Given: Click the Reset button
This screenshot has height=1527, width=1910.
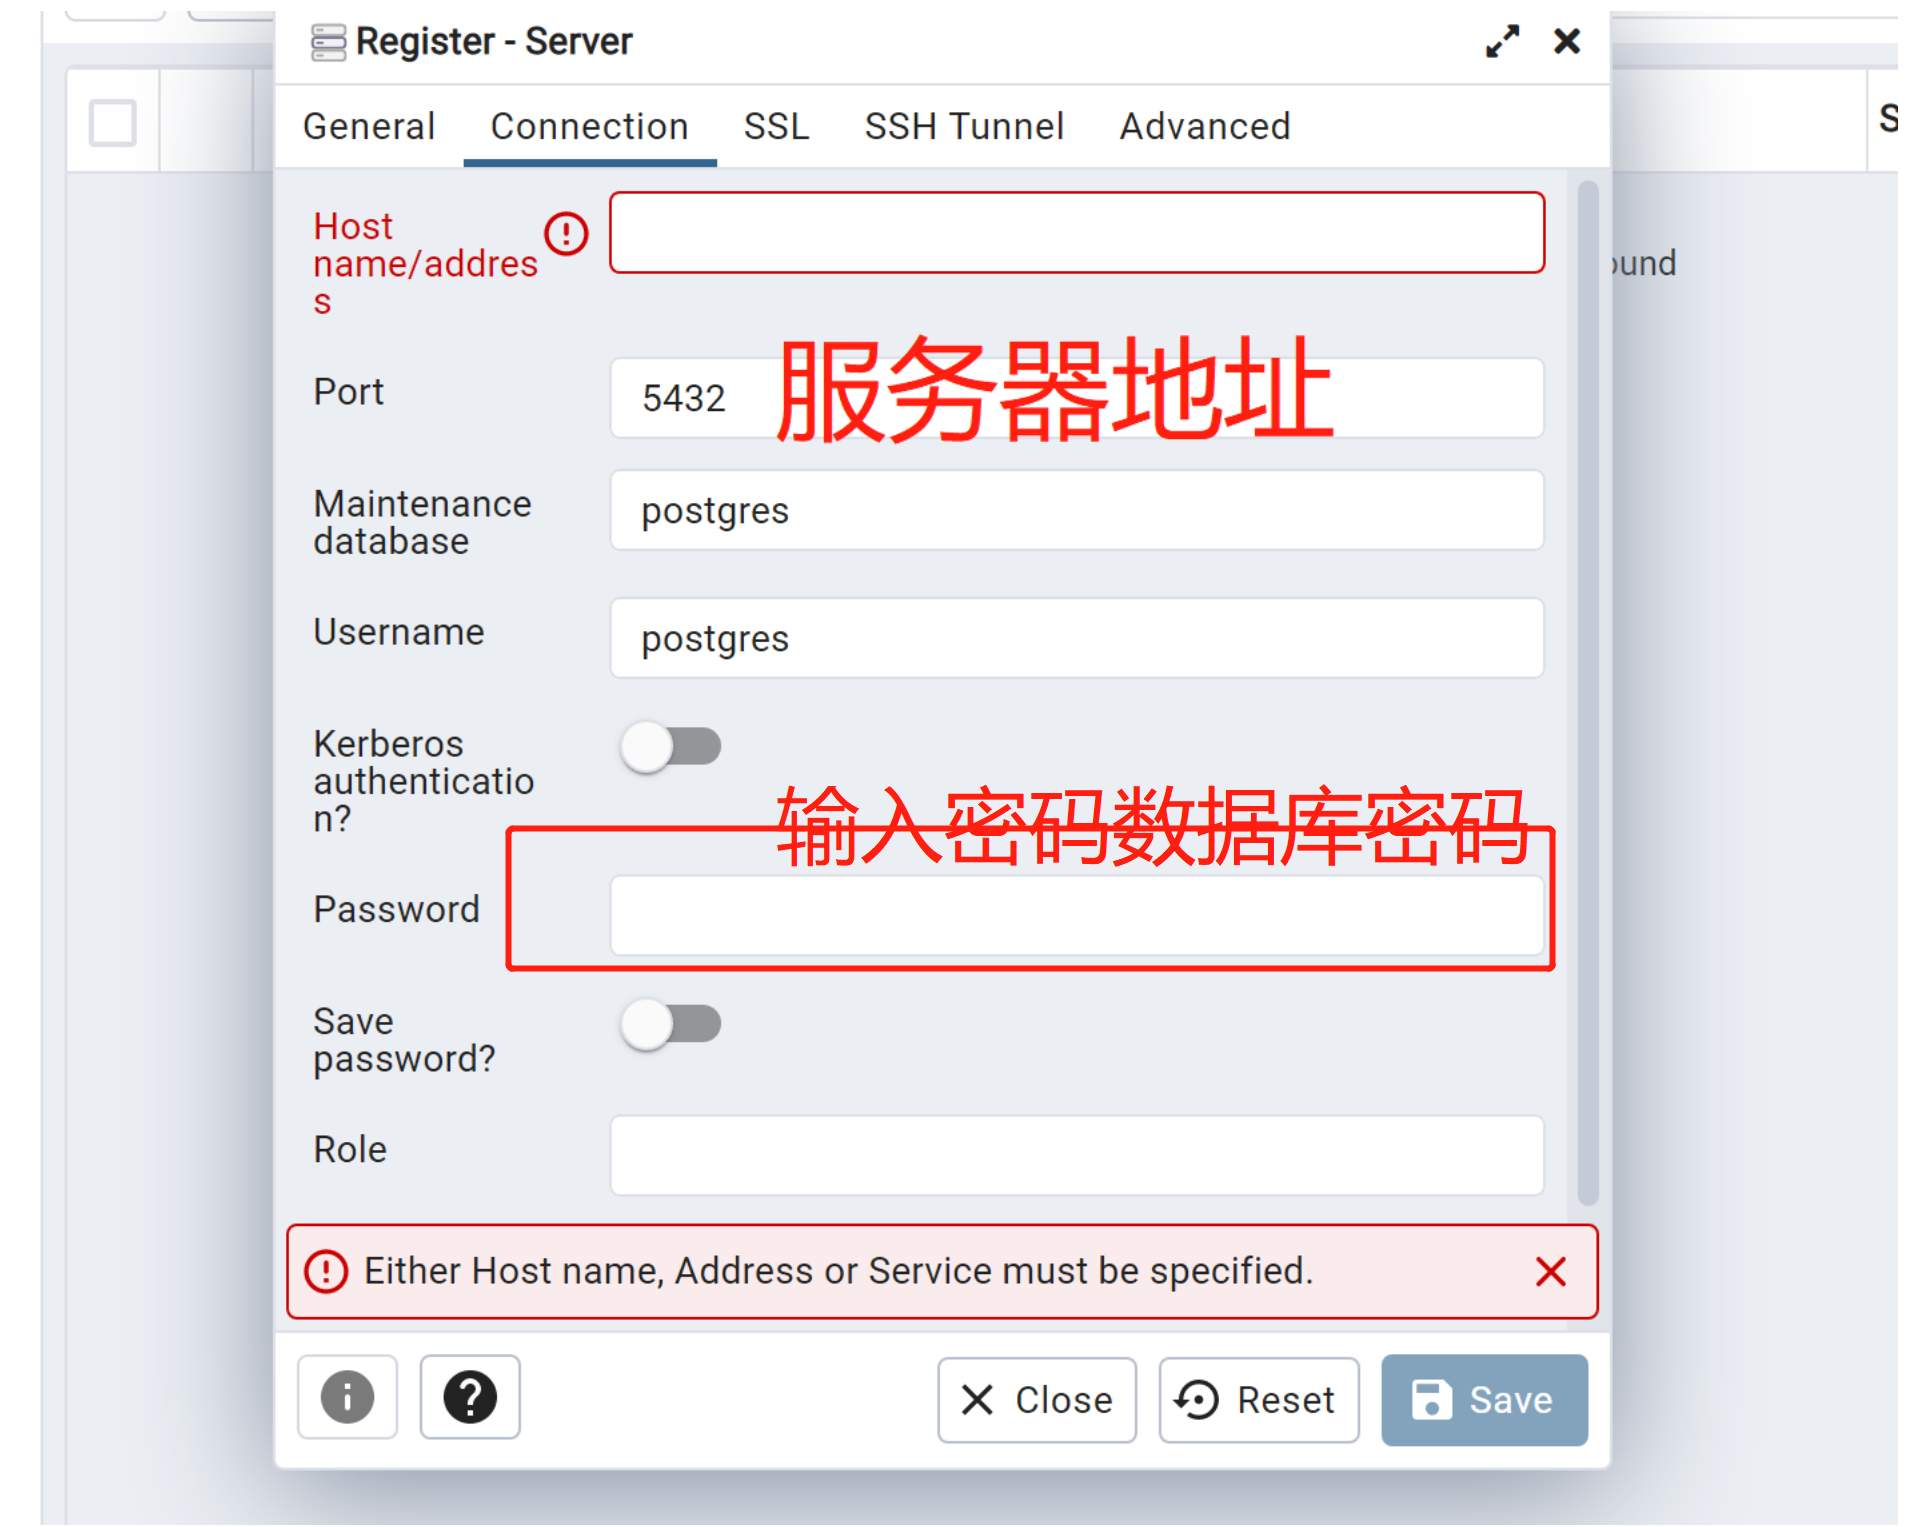Looking at the screenshot, I should [1258, 1400].
